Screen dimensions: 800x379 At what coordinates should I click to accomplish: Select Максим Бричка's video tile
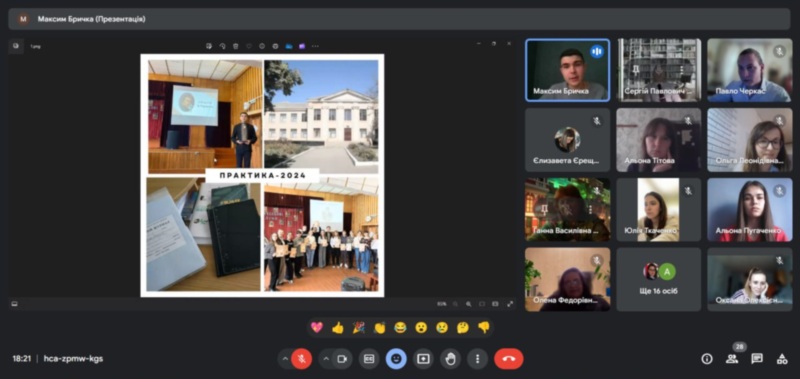567,70
